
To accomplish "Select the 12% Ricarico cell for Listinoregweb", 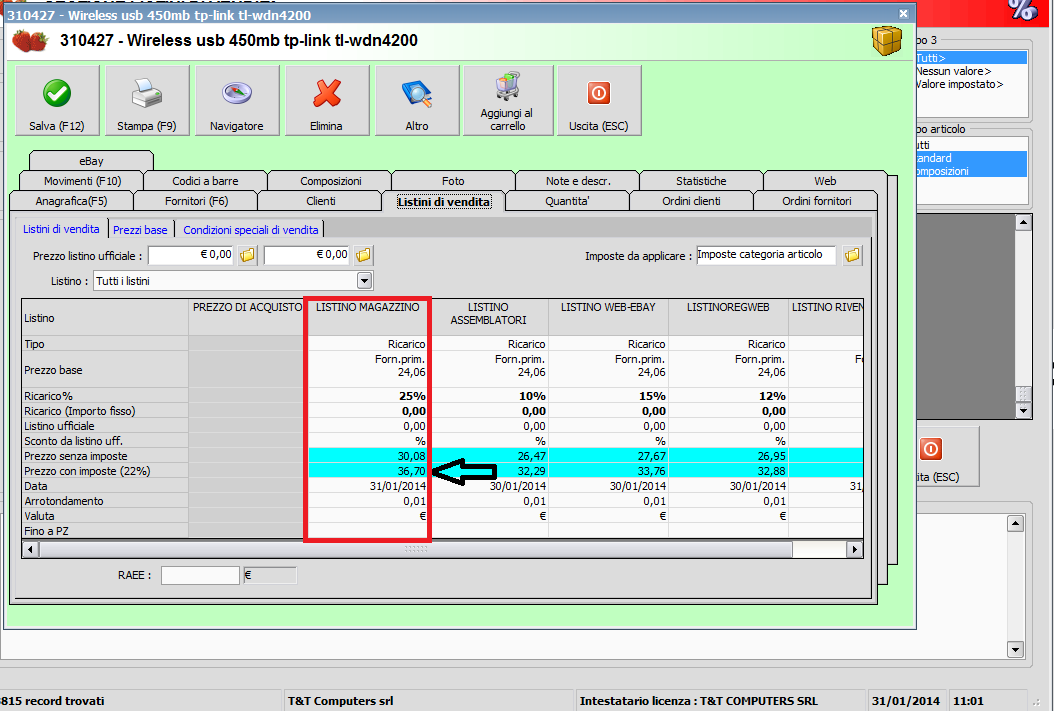I will (x=728, y=396).
